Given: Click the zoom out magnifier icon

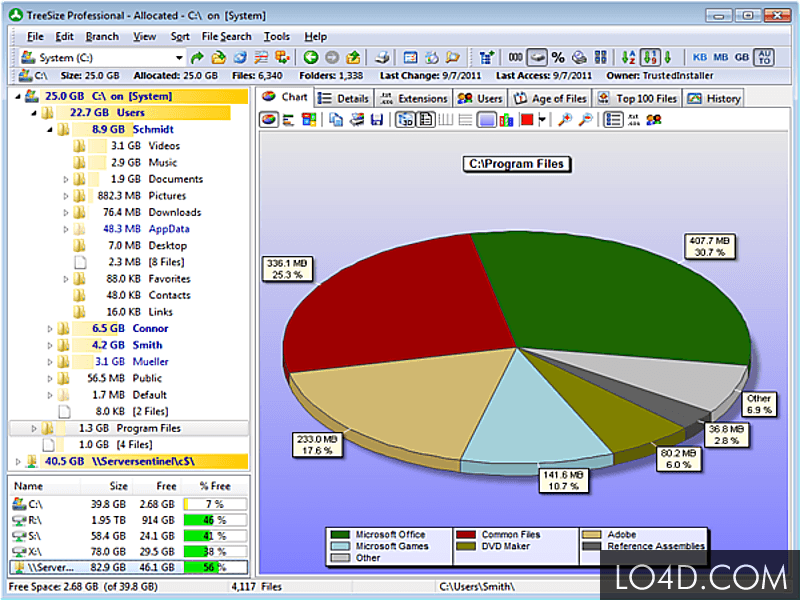Looking at the screenshot, I should pos(586,120).
